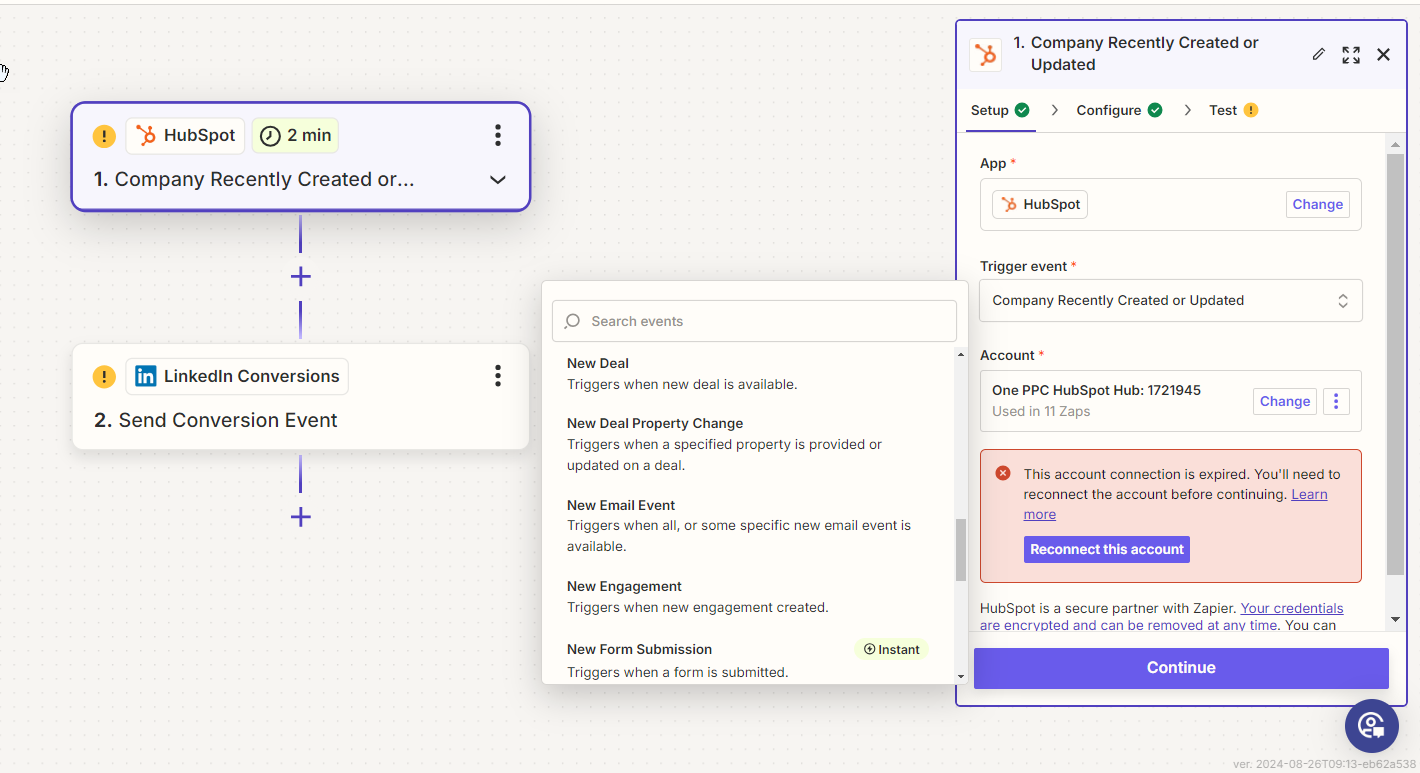Click the warning icon on the LinkedIn step
Viewport: 1420px width, 773px height.
click(x=104, y=377)
